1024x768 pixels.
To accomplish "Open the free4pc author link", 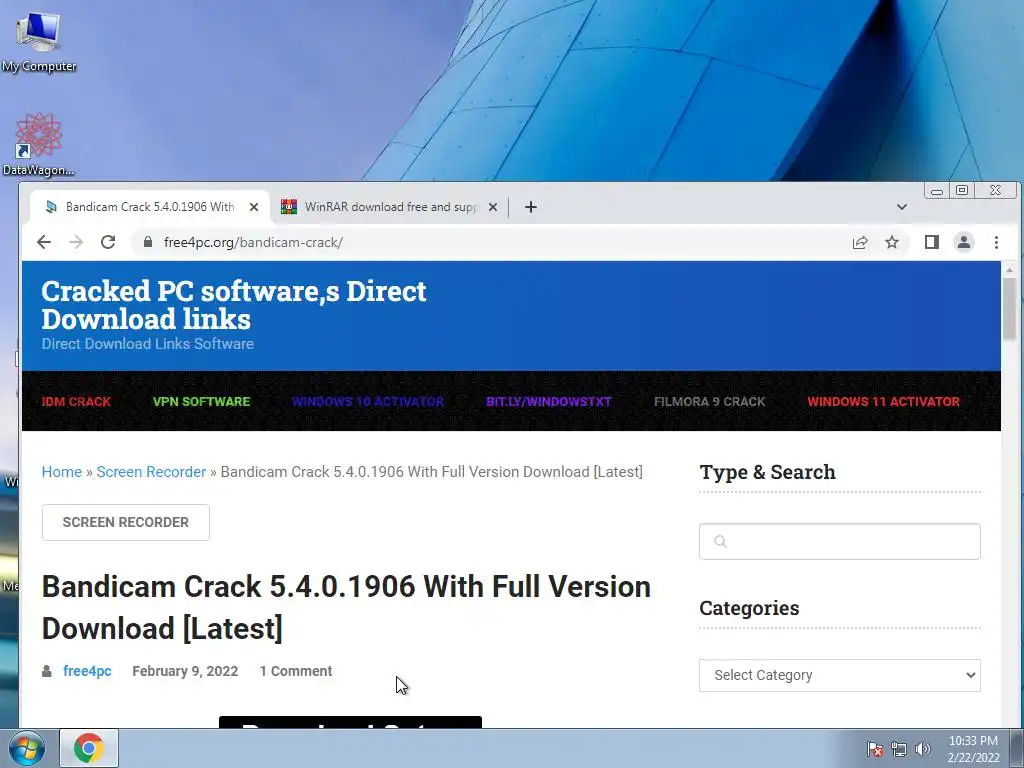I will [x=87, y=671].
